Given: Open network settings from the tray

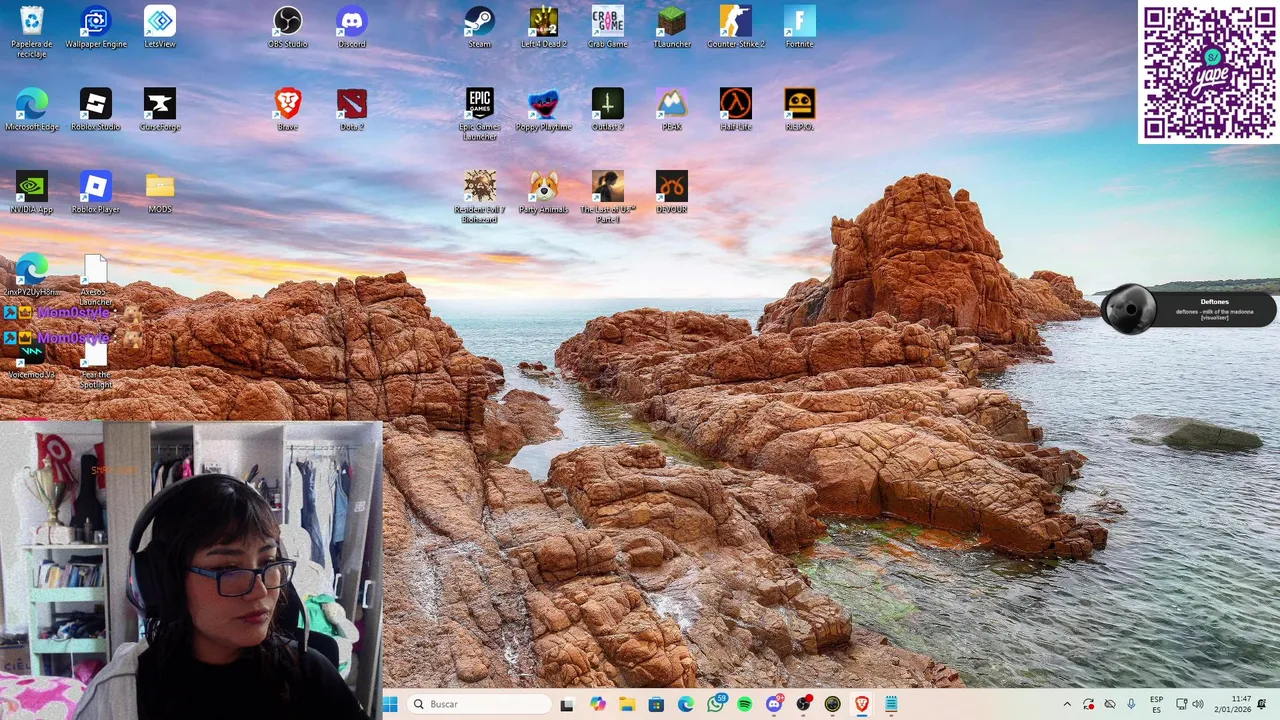Looking at the screenshot, I should [1181, 704].
